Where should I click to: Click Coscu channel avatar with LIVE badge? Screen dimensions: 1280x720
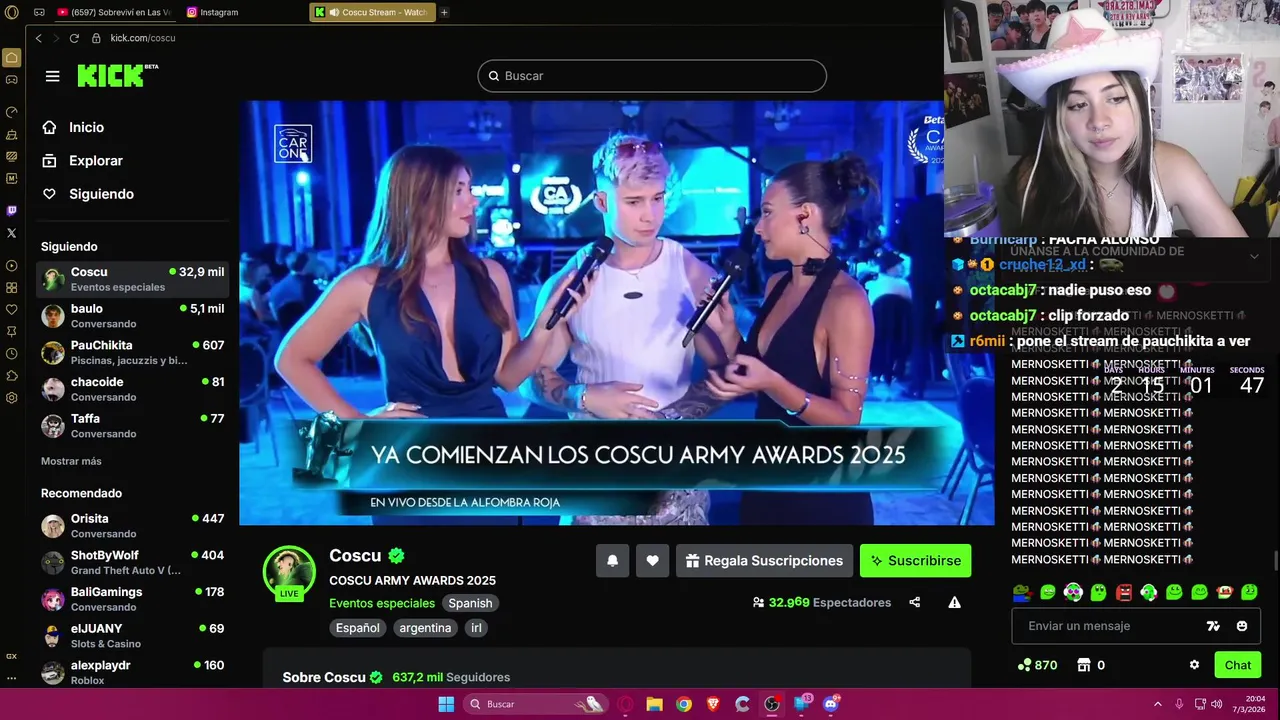289,572
